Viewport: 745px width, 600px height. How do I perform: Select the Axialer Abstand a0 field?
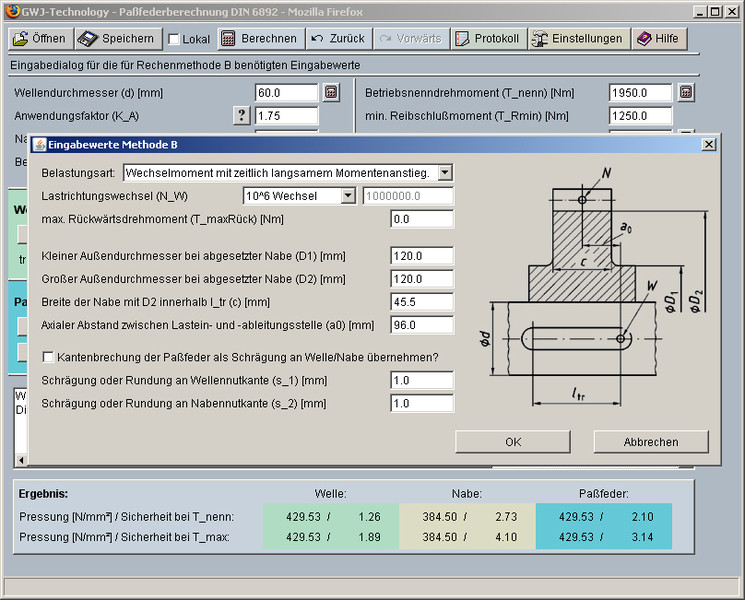click(x=423, y=325)
